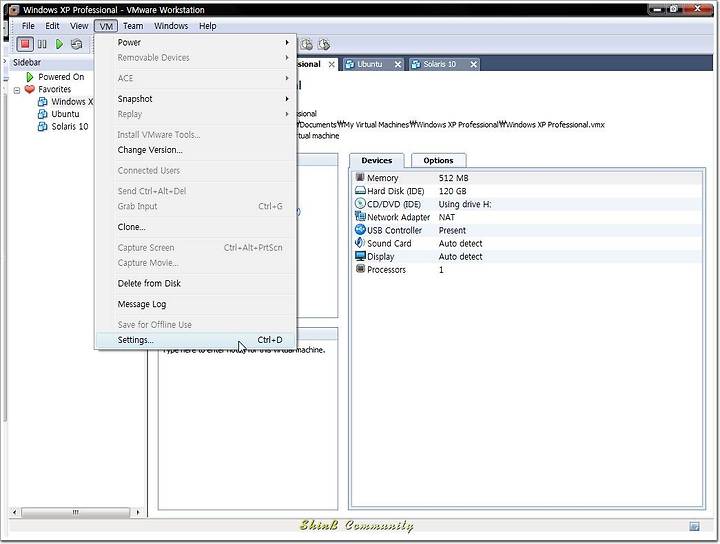This screenshot has height=544, width=720.
Task: Open the View menu
Action: (x=79, y=26)
